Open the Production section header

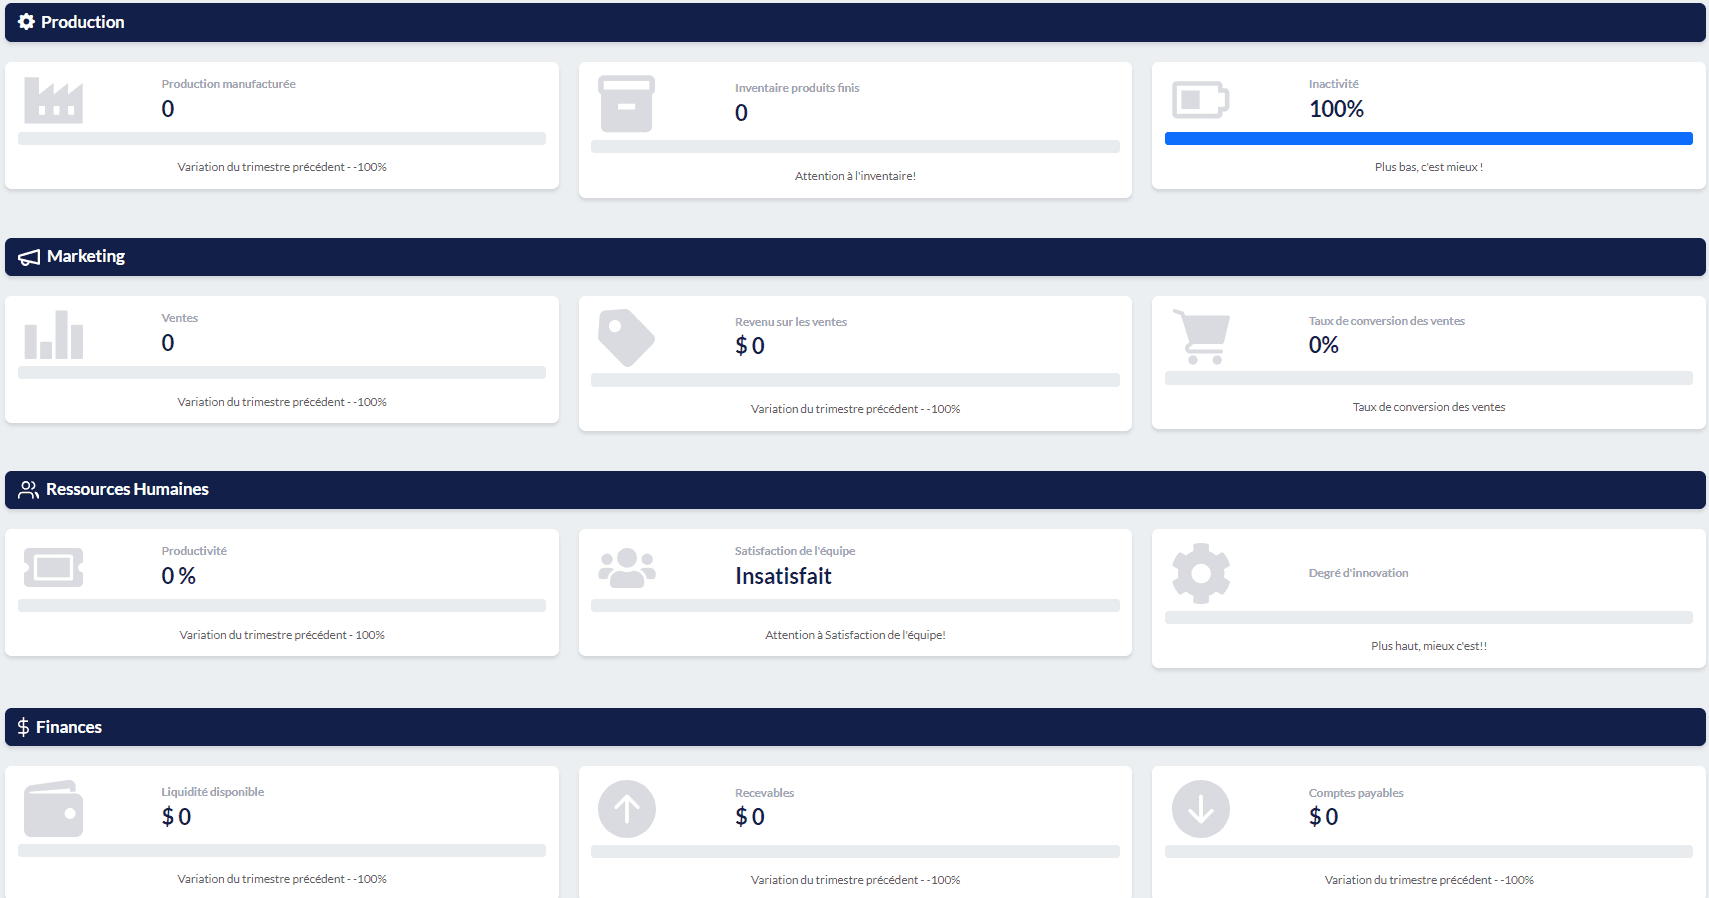83,22
